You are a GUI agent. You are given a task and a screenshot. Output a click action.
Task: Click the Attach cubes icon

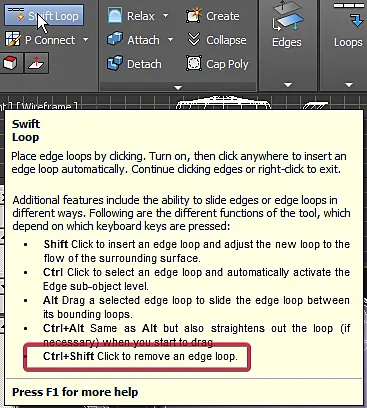coord(115,40)
